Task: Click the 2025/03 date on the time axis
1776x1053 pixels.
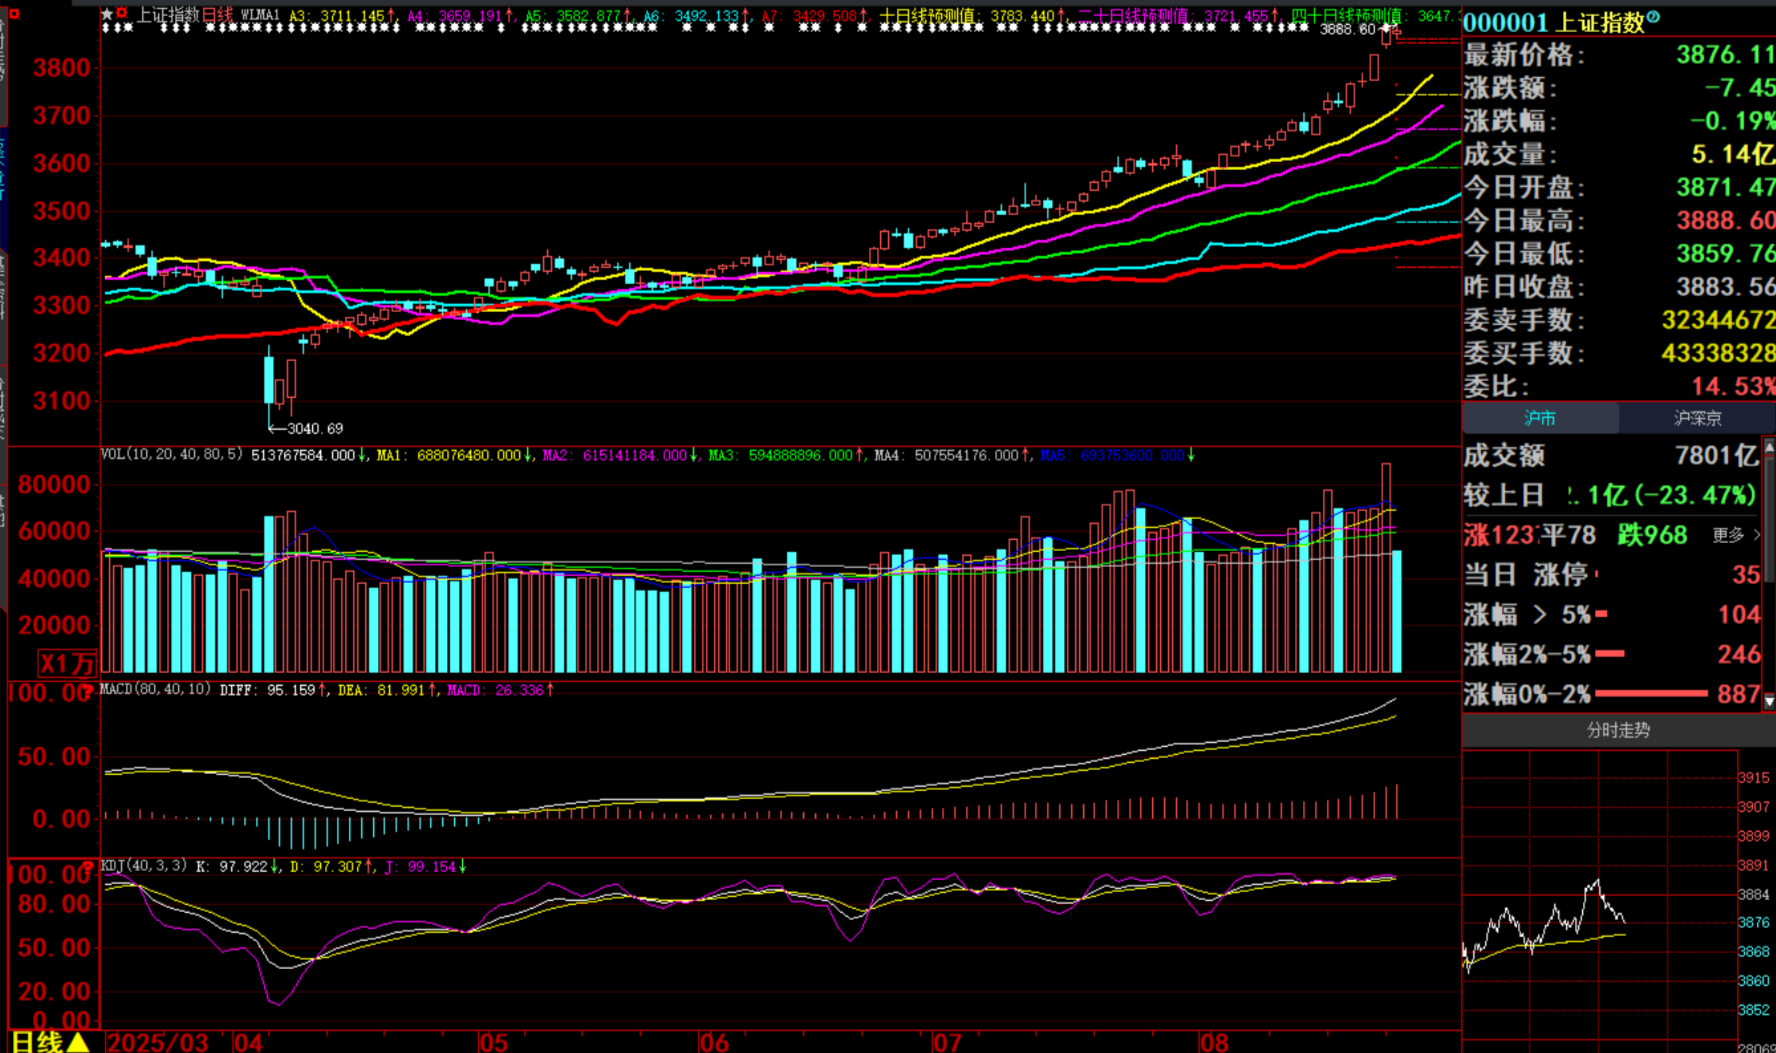Action: 156,1042
